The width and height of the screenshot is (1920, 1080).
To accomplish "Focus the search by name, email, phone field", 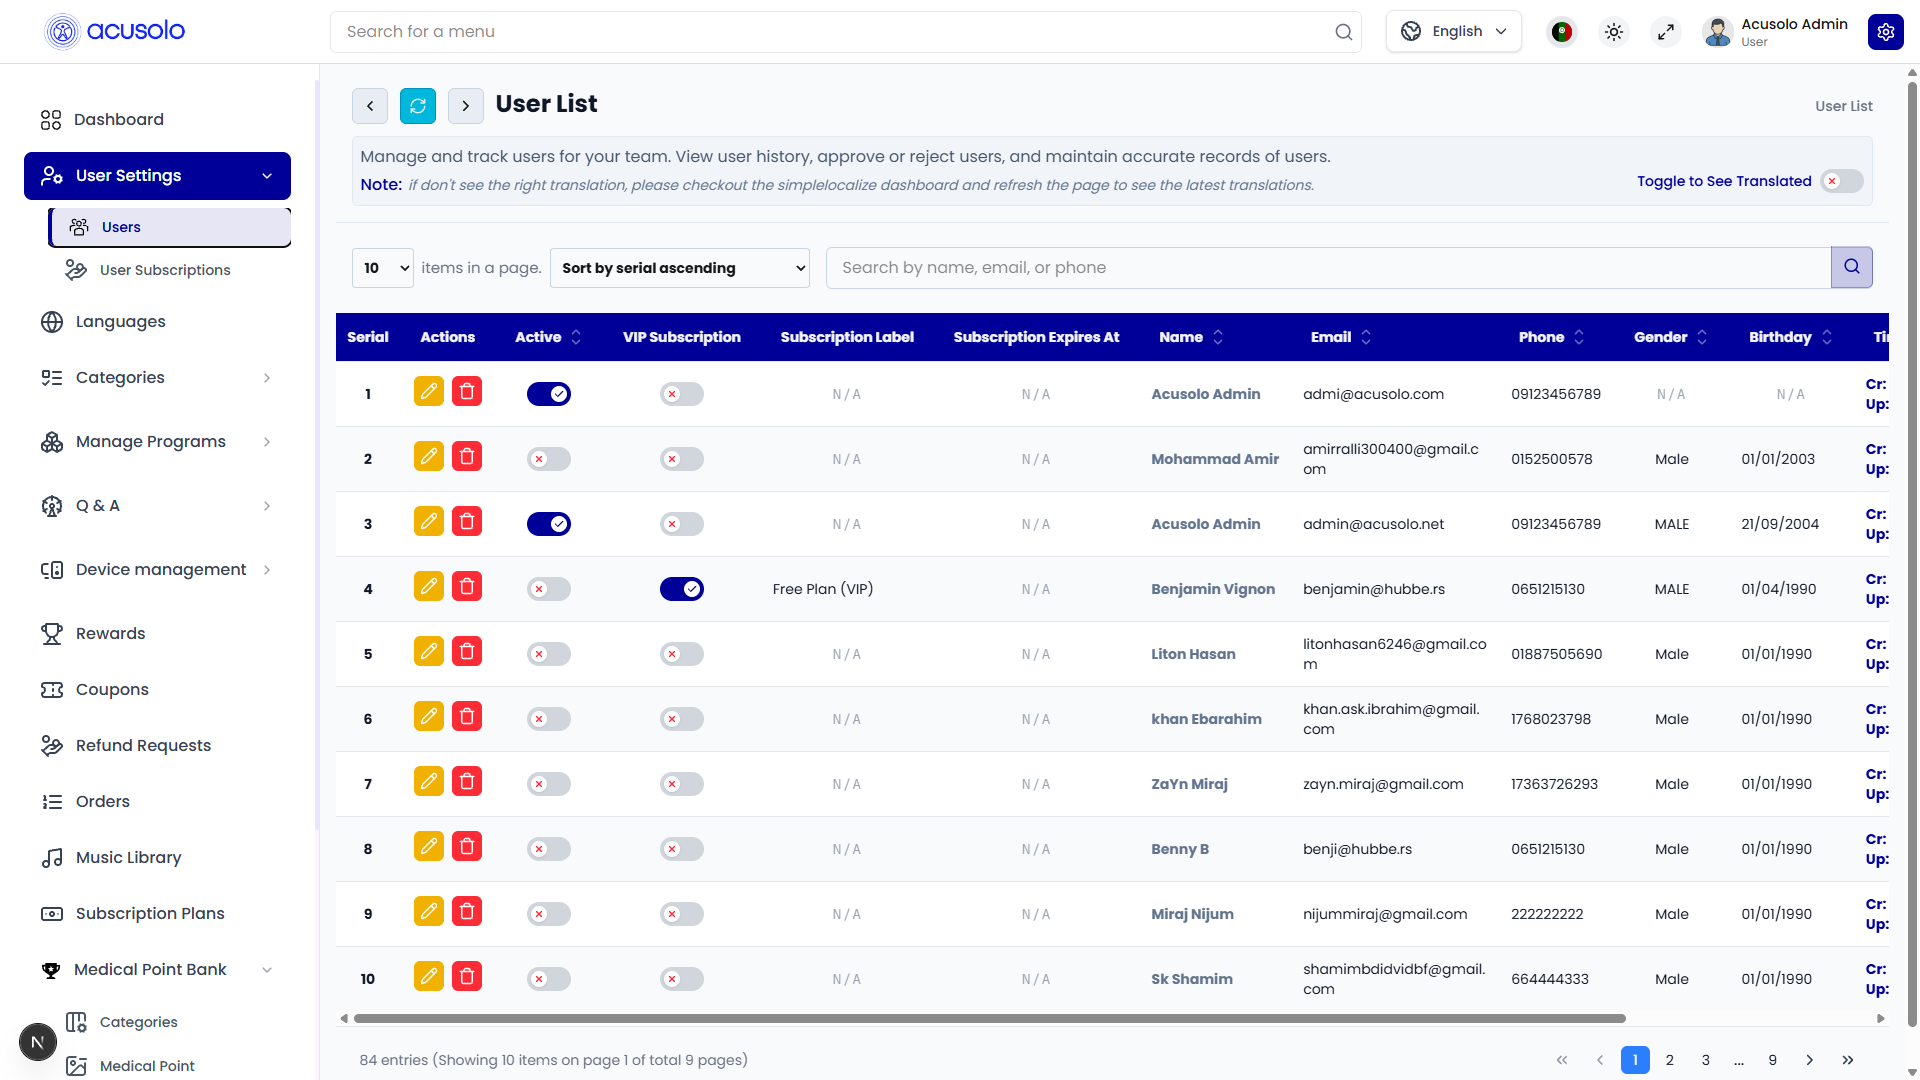I will (1328, 268).
